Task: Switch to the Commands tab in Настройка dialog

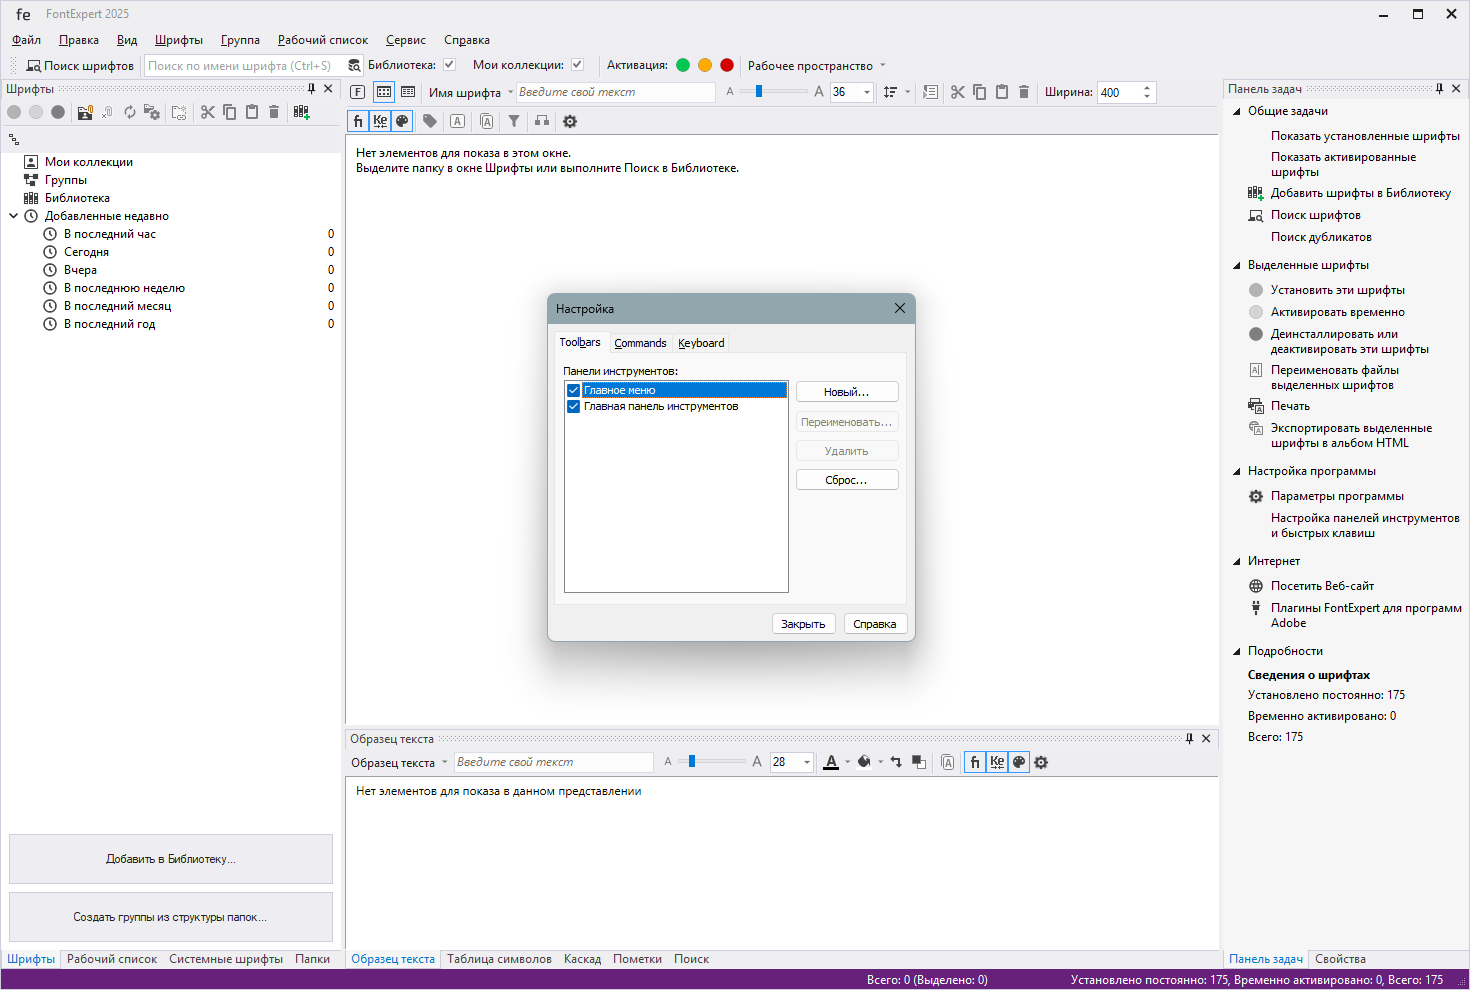Action: coord(640,343)
